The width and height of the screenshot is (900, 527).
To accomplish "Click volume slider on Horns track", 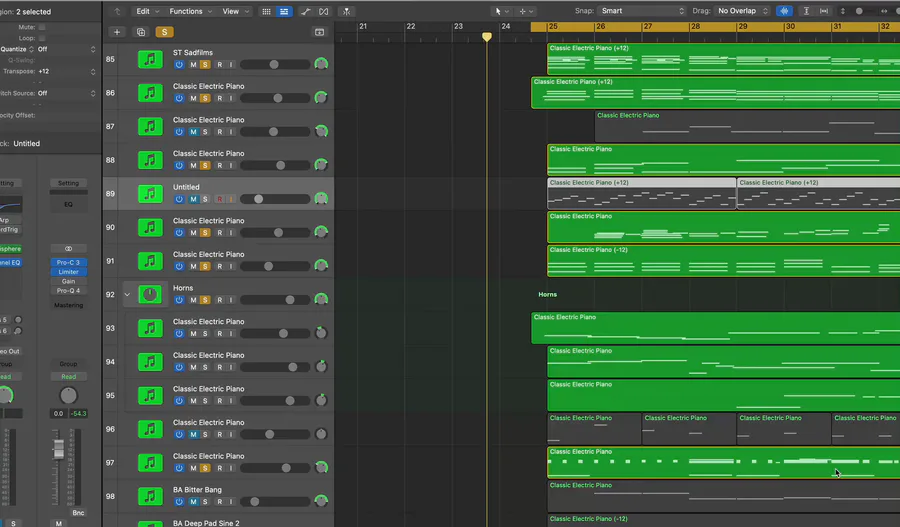I will [x=275, y=300].
